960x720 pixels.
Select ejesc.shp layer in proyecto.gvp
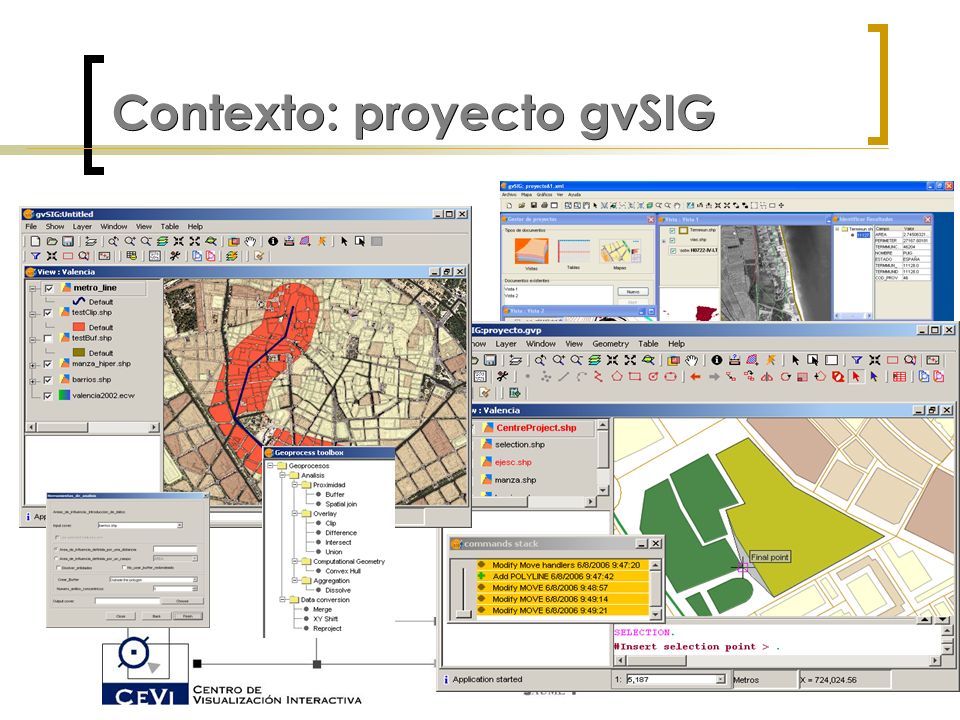click(513, 462)
